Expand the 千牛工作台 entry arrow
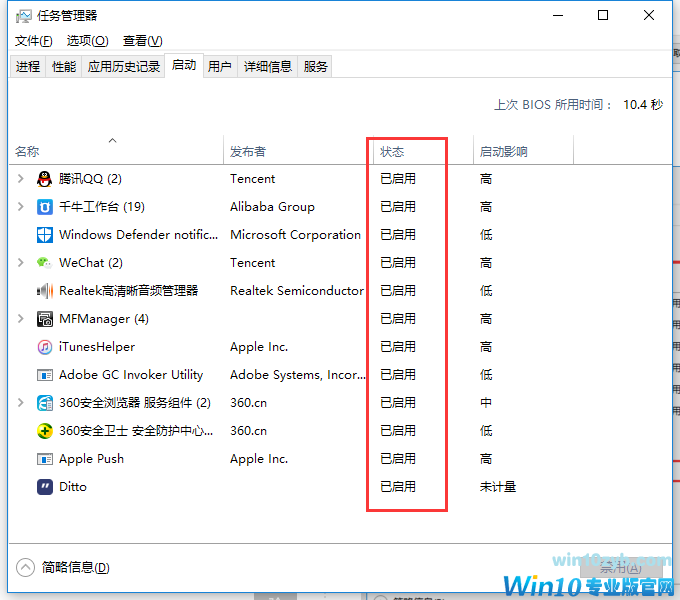680x600 pixels. pos(21,207)
